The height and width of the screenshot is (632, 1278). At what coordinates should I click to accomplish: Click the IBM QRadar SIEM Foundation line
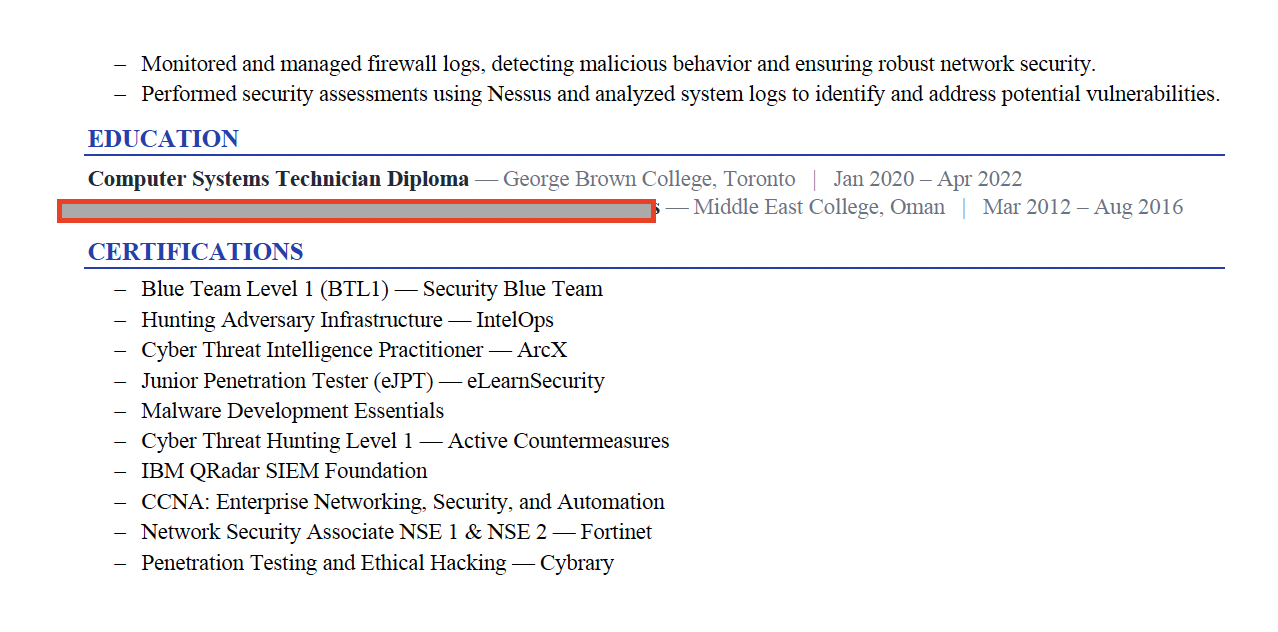point(284,471)
